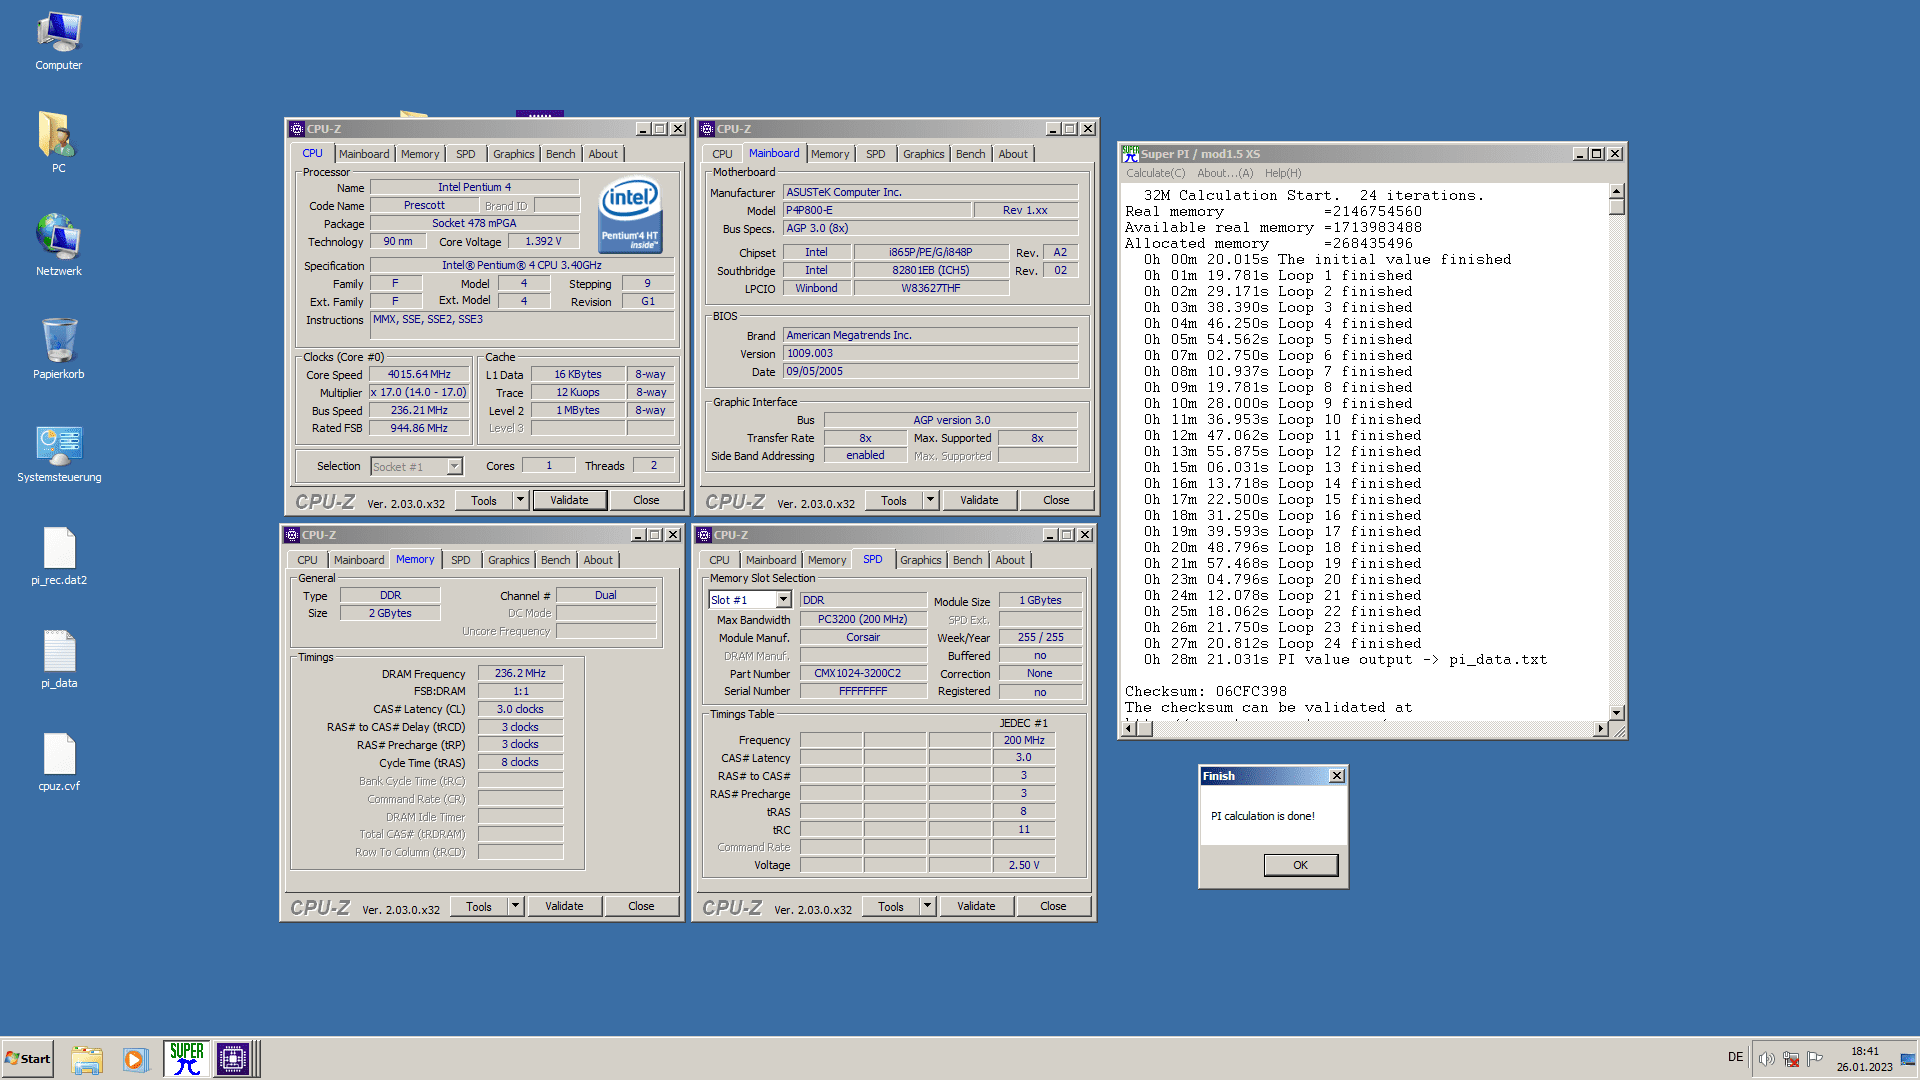The width and height of the screenshot is (1920, 1080).
Task: Click Close button in Memory window
Action: [641, 906]
